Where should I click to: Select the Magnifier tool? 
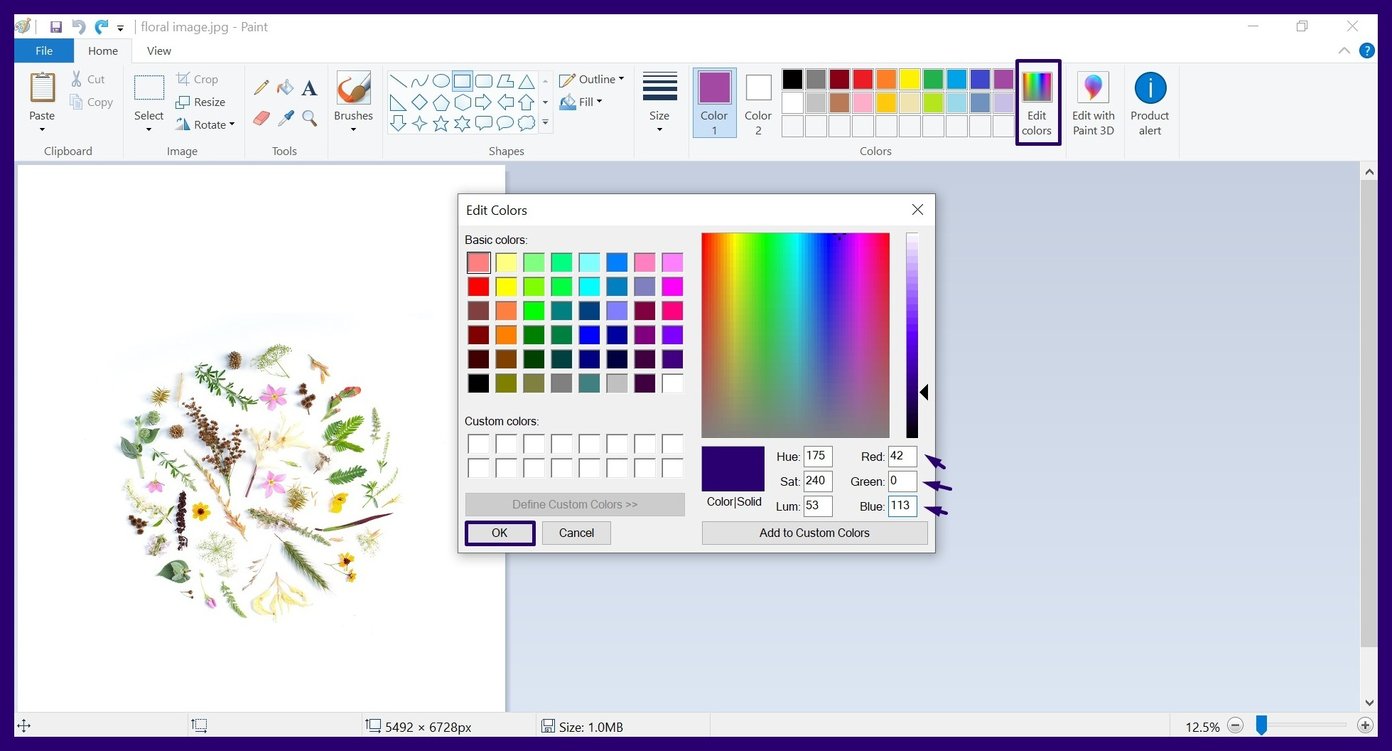pyautogui.click(x=308, y=116)
